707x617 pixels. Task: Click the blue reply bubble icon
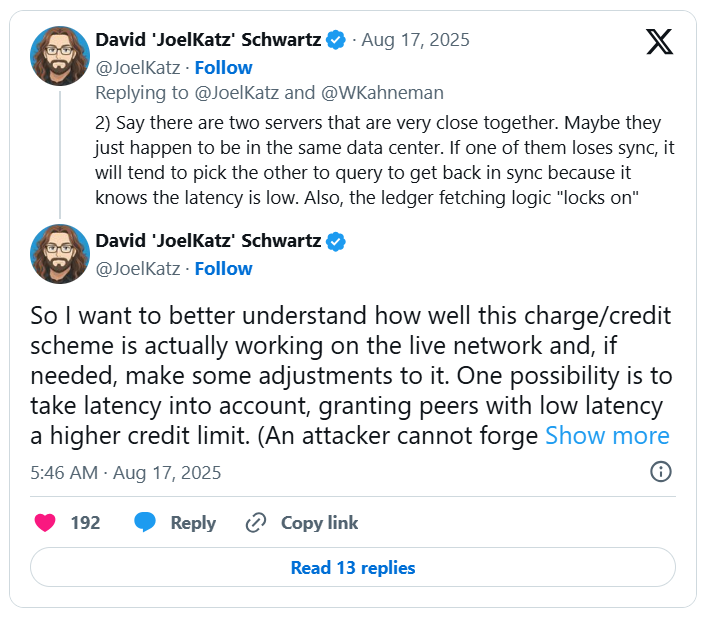146,522
